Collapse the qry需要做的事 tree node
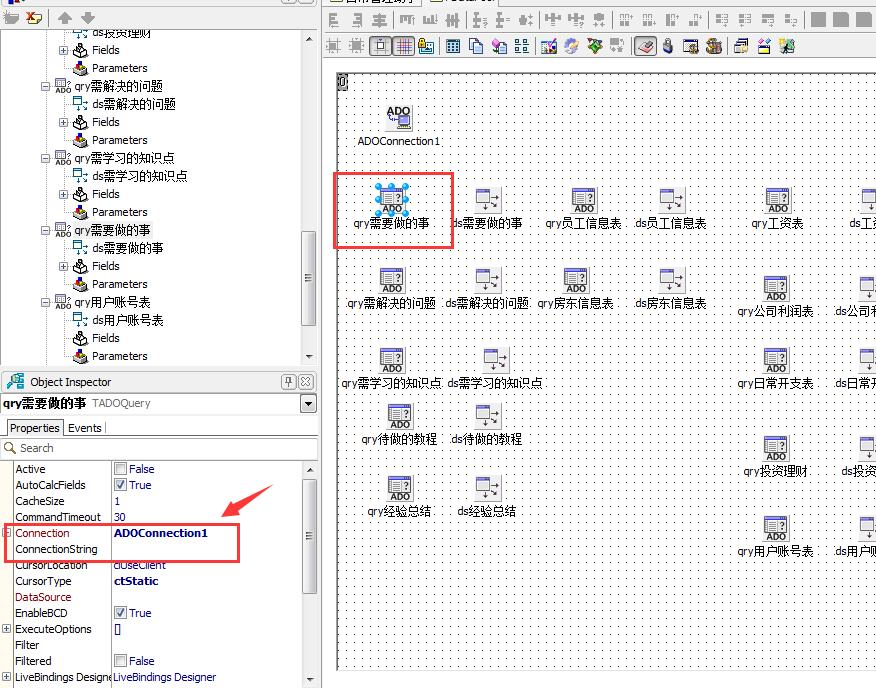This screenshot has height=688, width=876. (x=45, y=230)
